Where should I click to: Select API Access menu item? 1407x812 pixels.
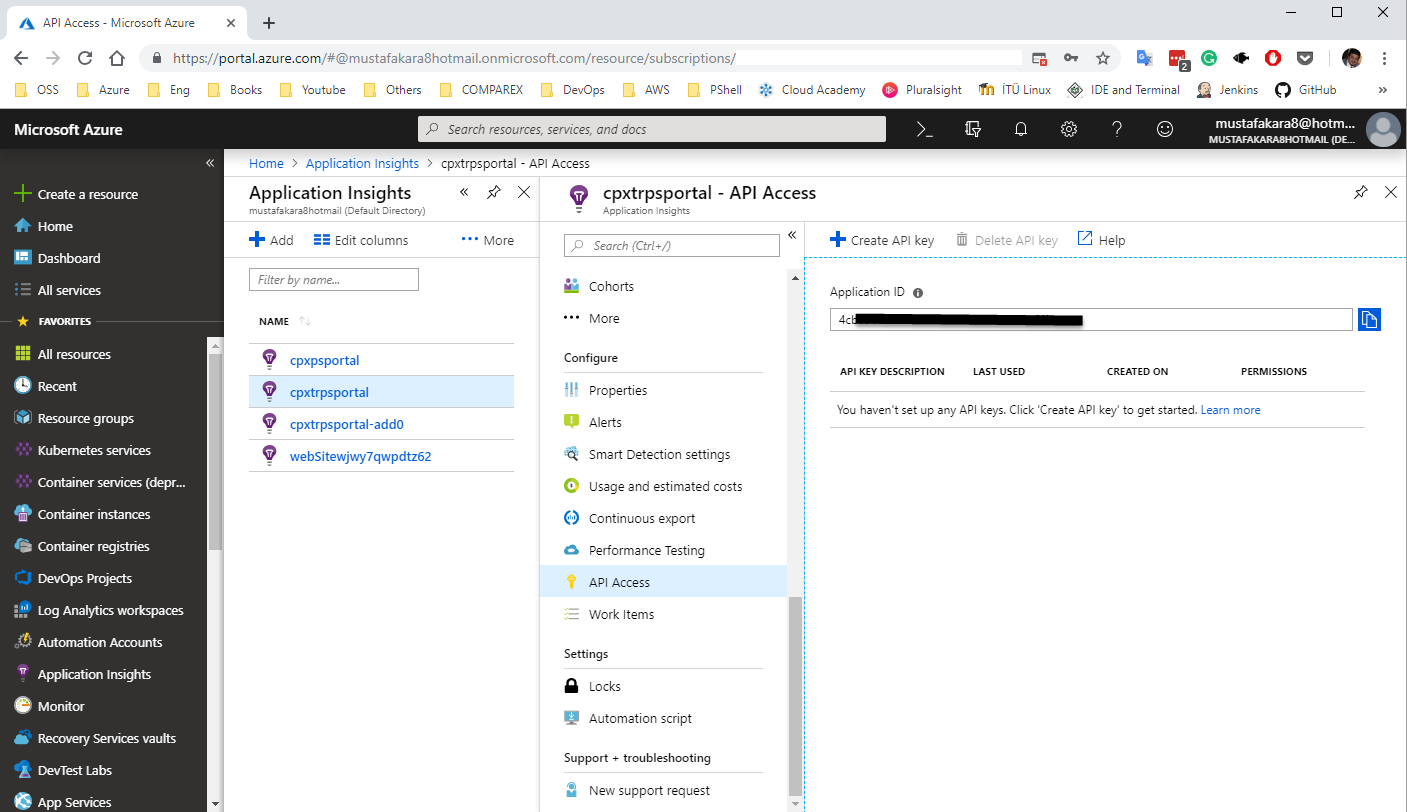[663, 582]
